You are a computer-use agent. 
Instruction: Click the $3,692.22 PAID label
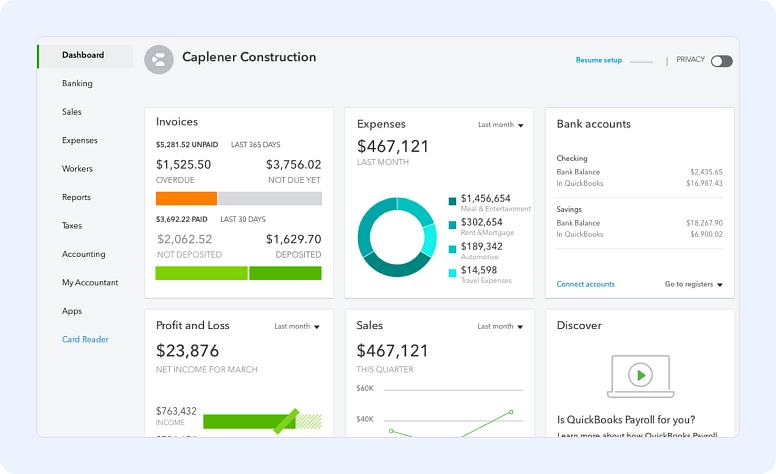(x=182, y=219)
